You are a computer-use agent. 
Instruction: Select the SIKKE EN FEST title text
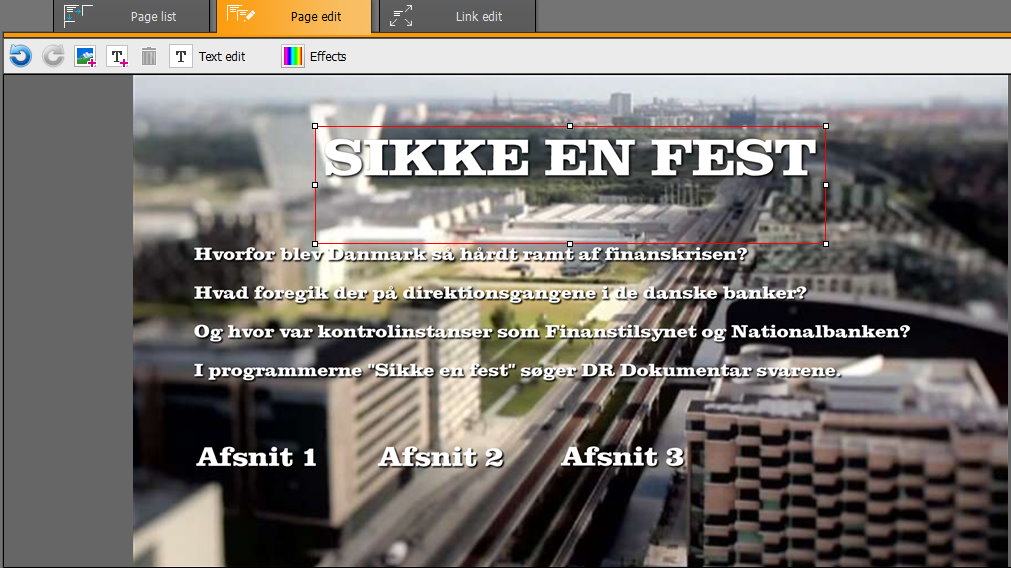coord(570,157)
